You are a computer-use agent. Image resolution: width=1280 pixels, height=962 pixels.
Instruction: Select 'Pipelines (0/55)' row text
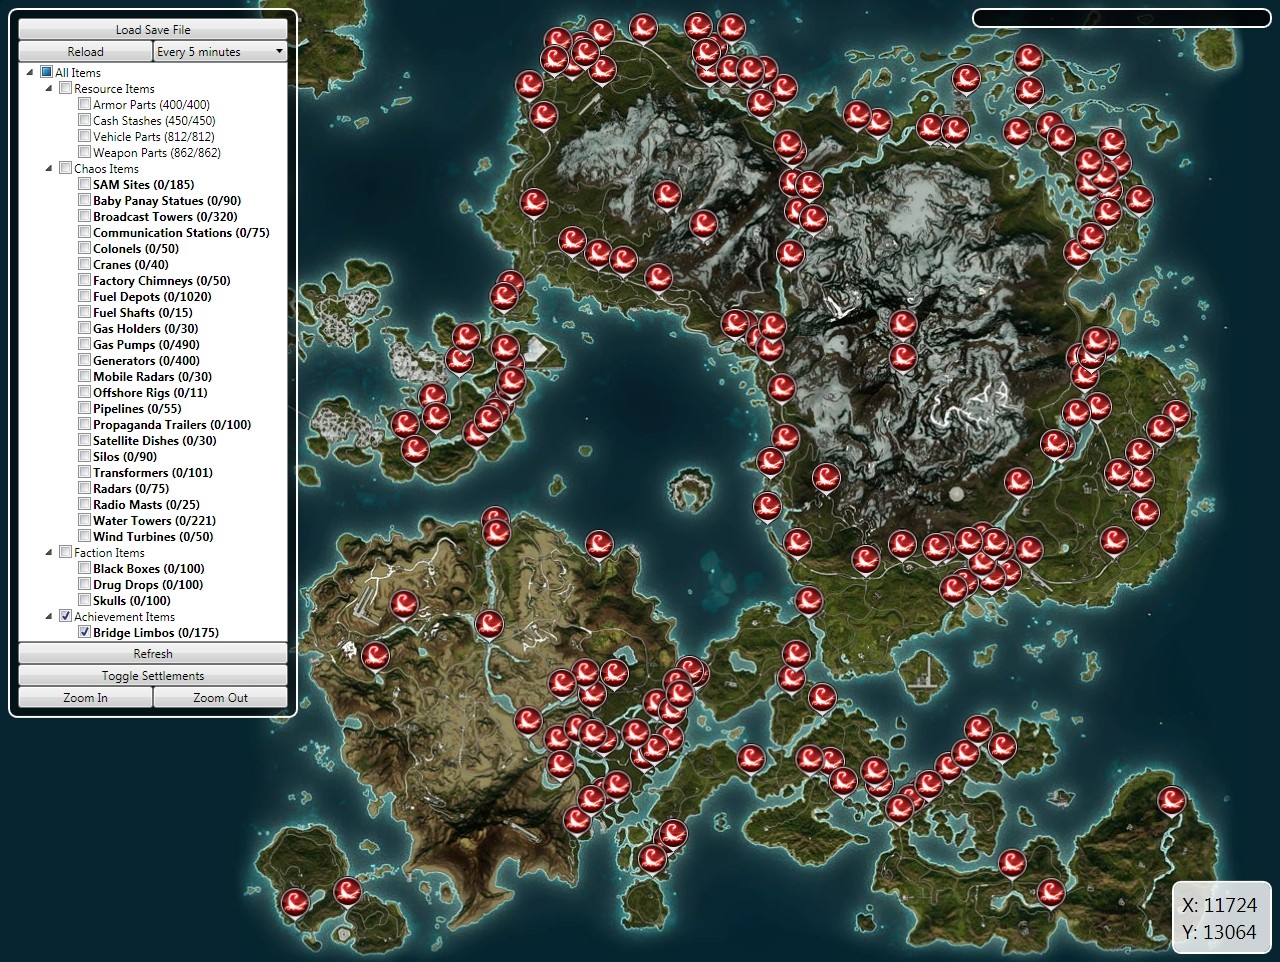pos(137,408)
